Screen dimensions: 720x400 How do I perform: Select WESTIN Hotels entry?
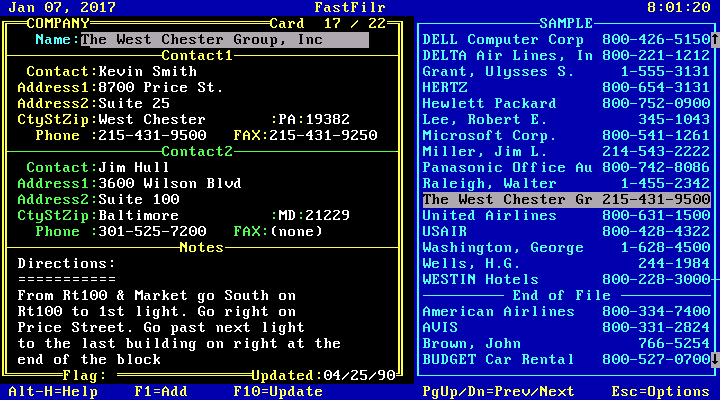click(x=566, y=279)
